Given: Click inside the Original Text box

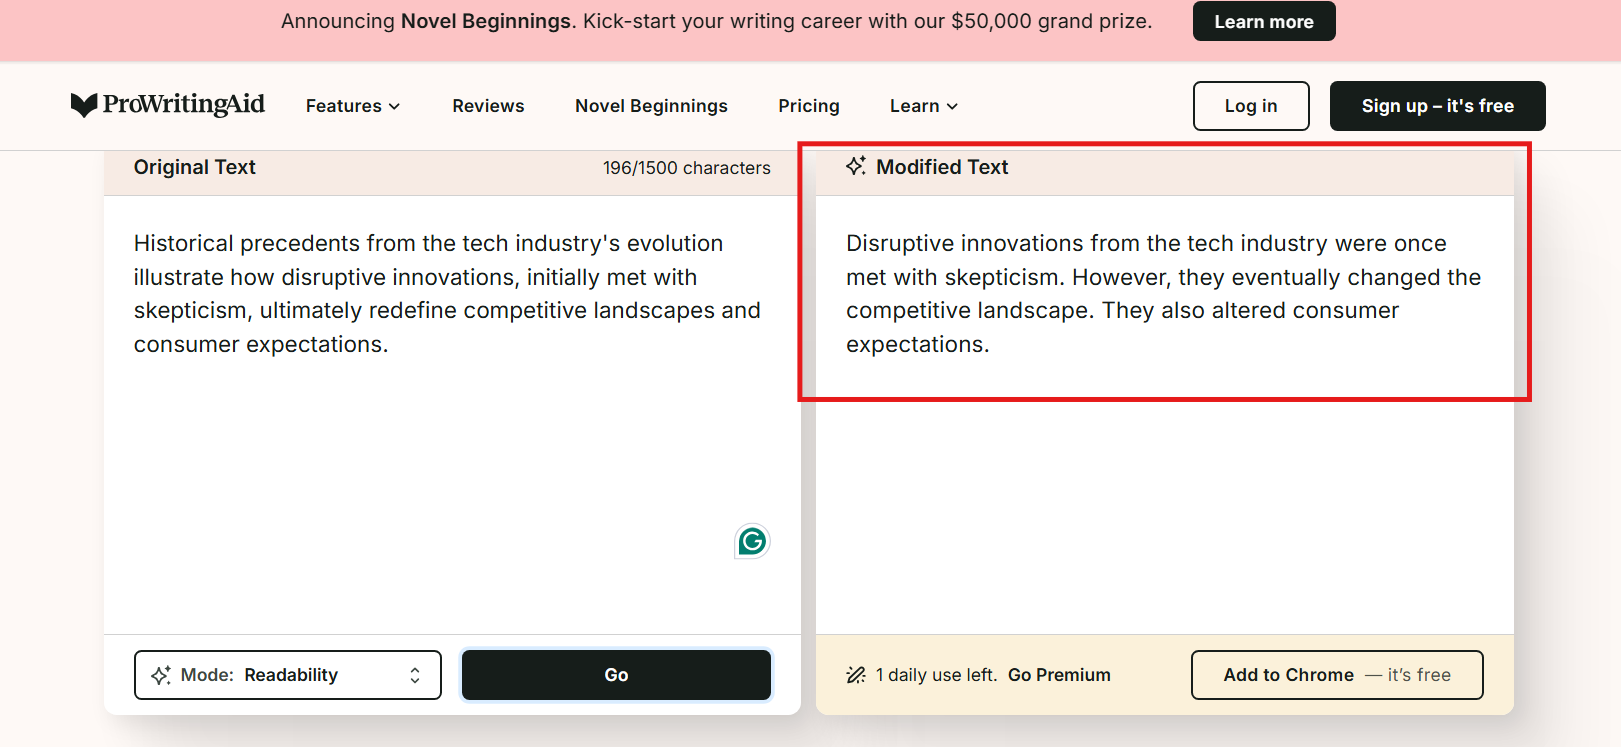Looking at the screenshot, I should [450, 450].
